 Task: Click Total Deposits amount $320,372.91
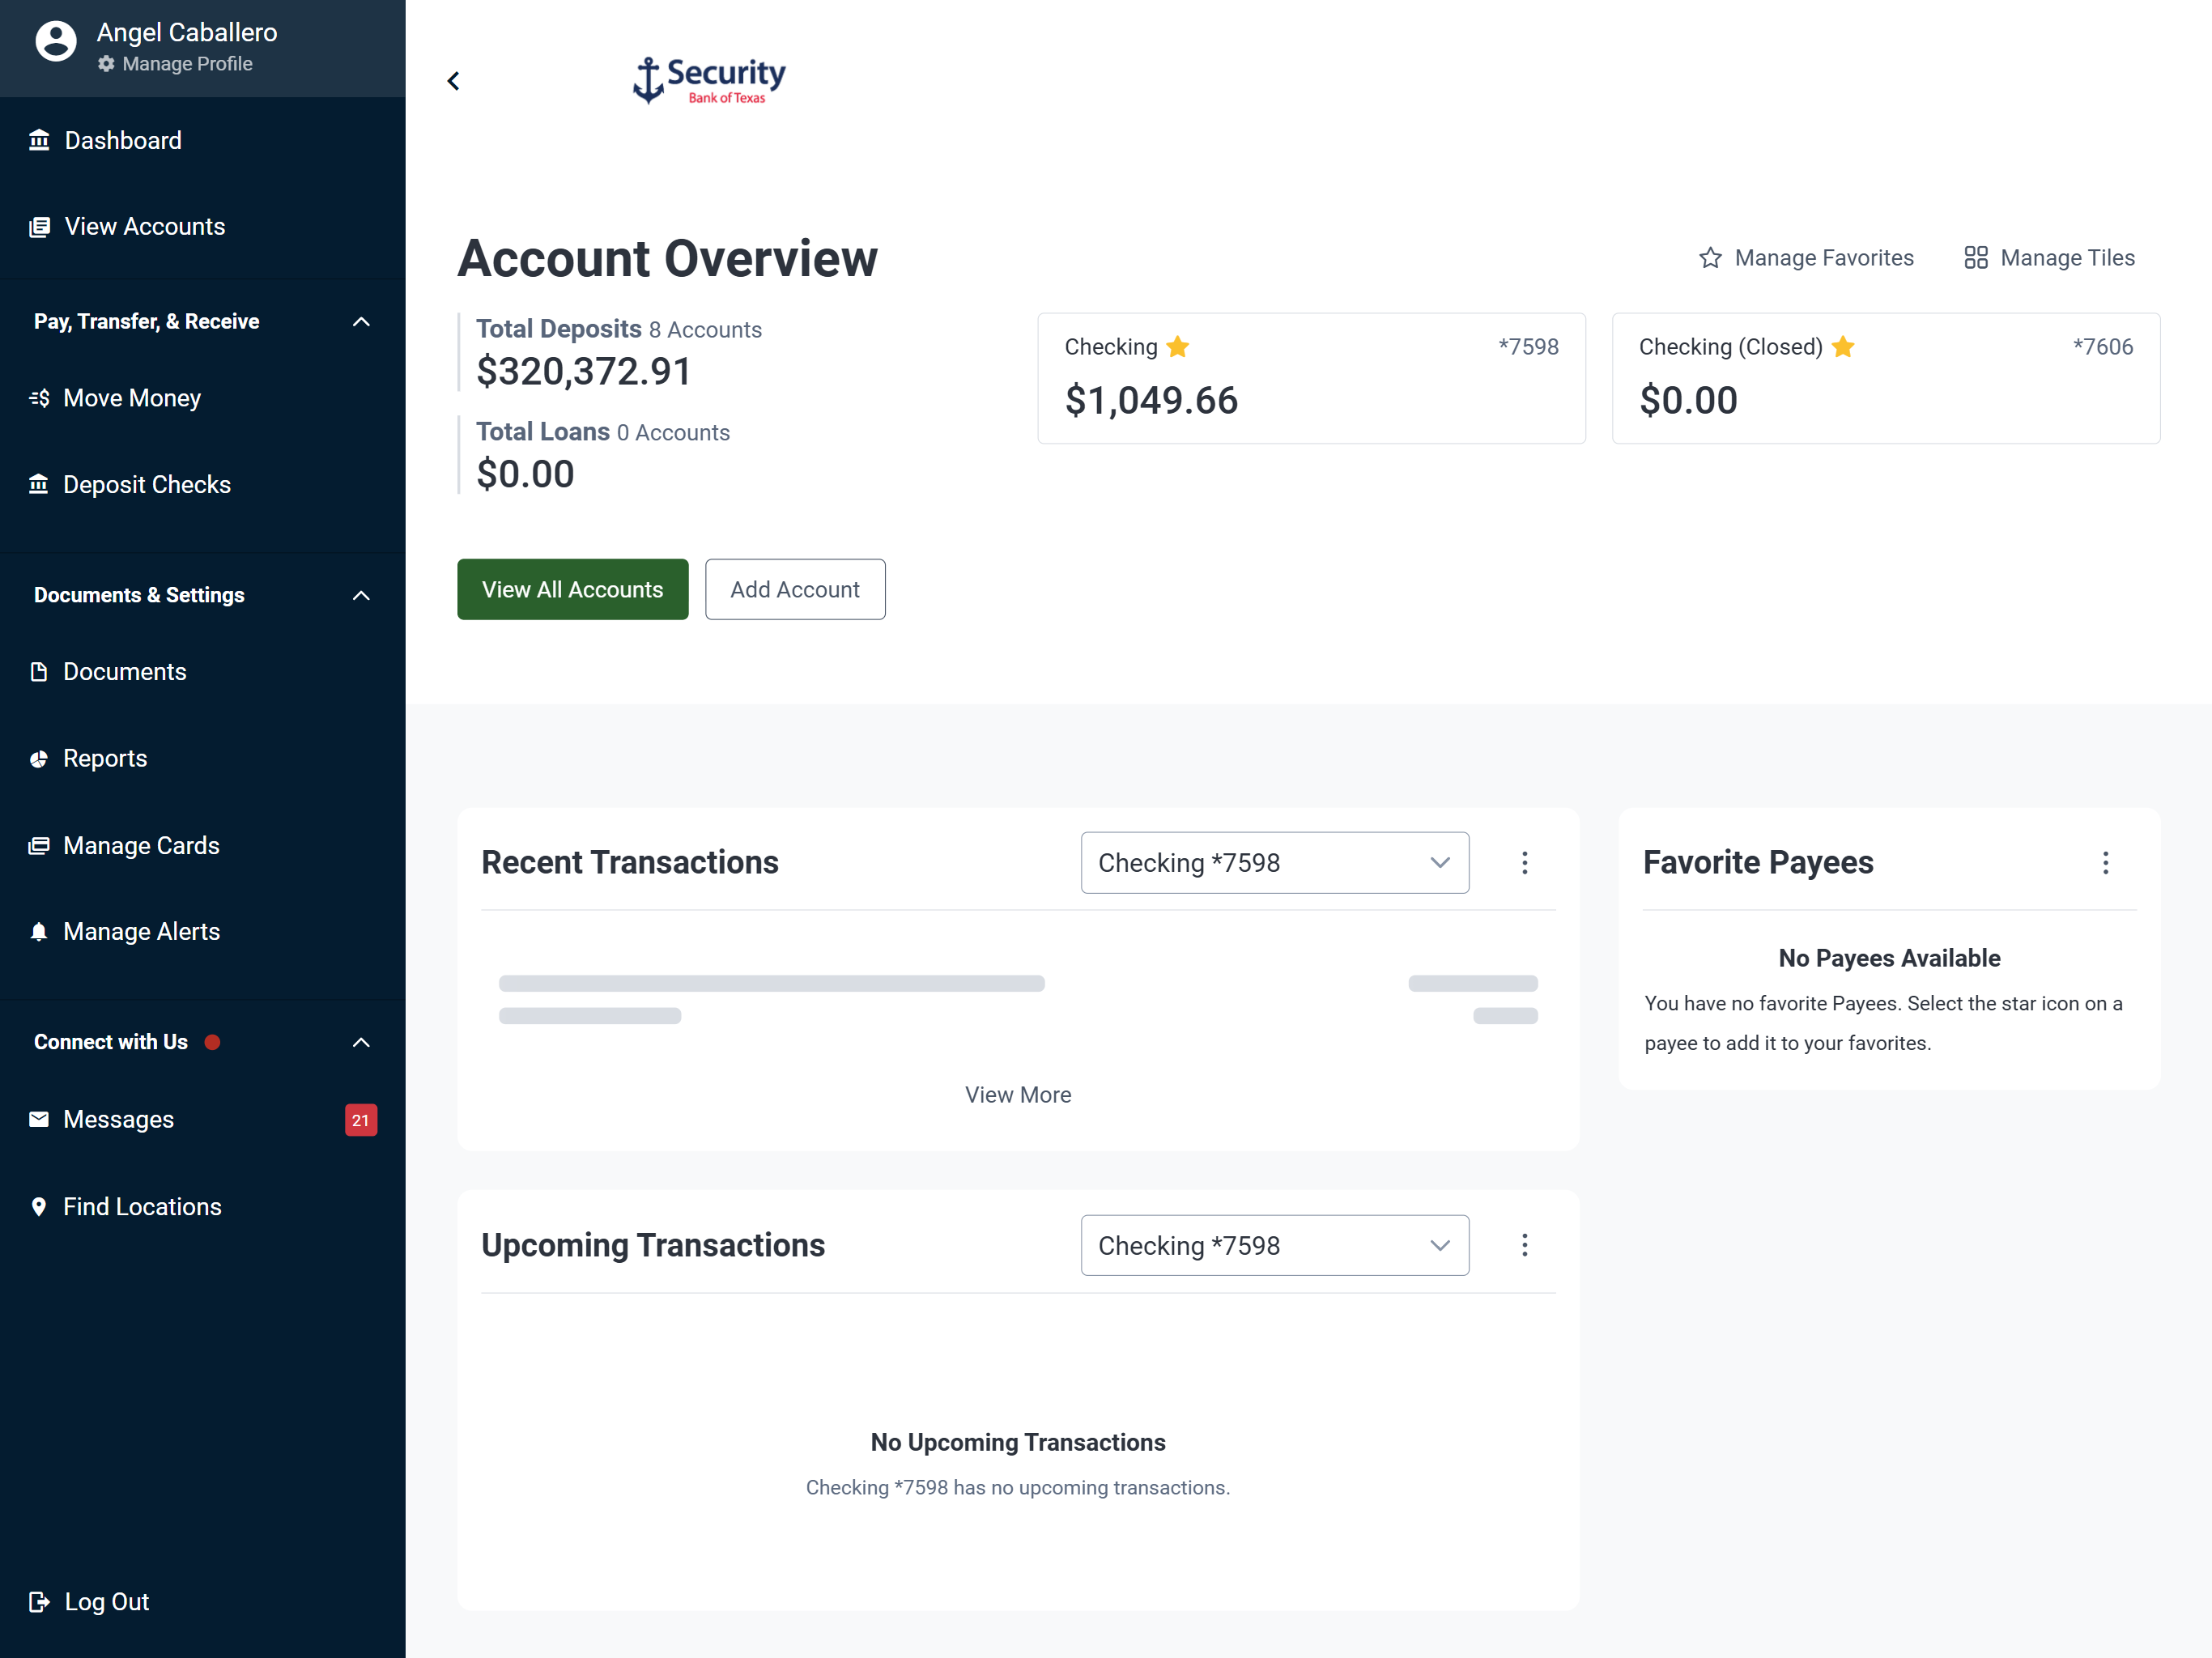(x=584, y=372)
